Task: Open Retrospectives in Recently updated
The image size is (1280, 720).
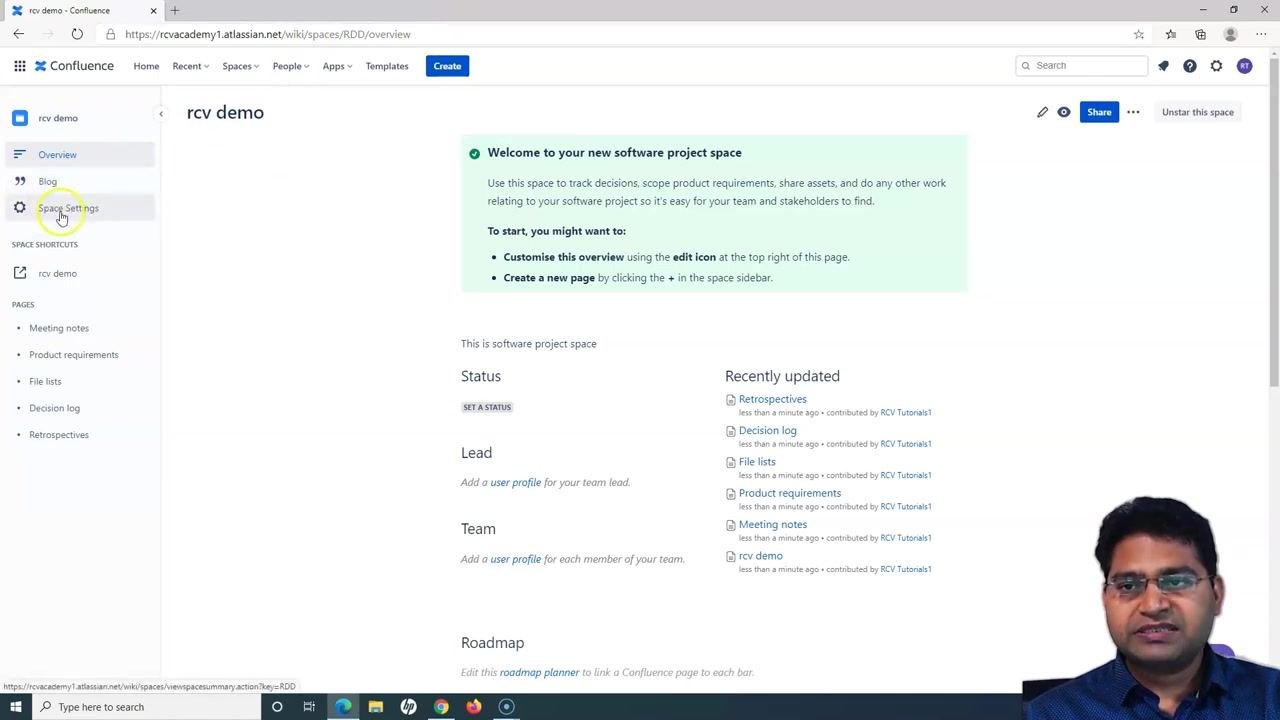Action: (x=772, y=399)
